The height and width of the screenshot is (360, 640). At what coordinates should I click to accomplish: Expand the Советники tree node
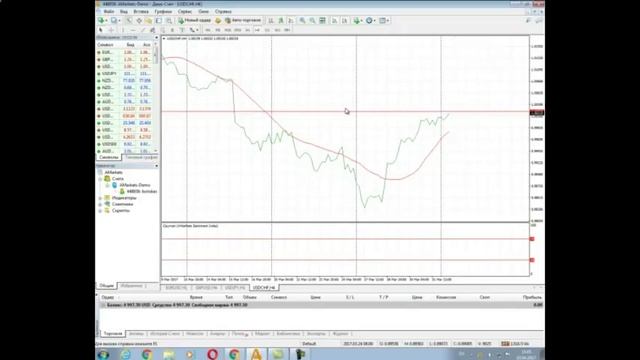[100, 204]
